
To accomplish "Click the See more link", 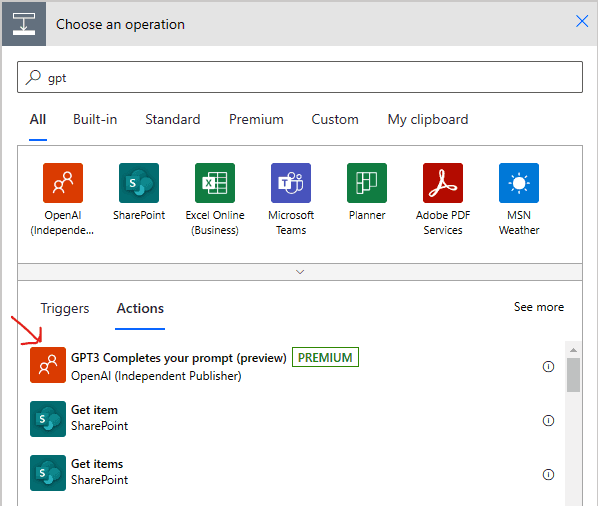I will [539, 307].
